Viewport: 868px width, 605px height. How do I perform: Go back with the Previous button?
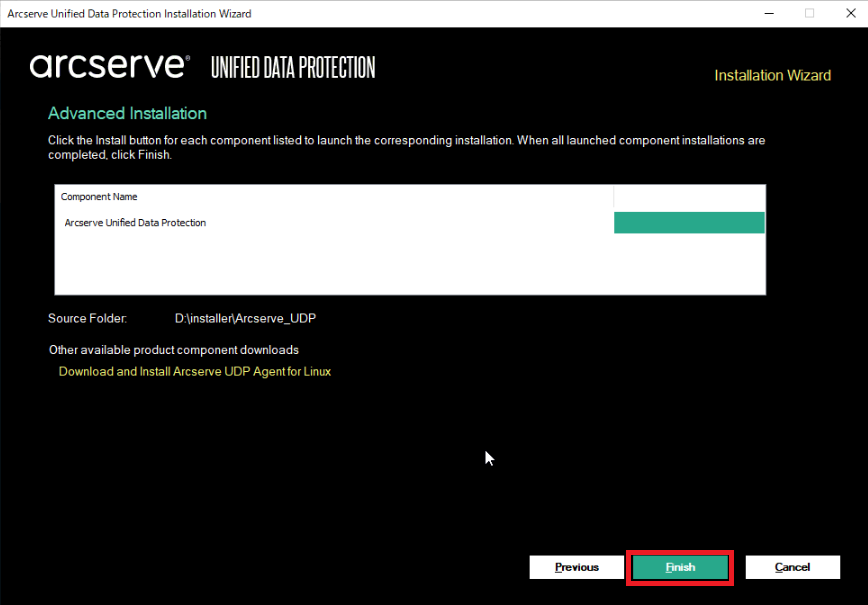tap(576, 567)
